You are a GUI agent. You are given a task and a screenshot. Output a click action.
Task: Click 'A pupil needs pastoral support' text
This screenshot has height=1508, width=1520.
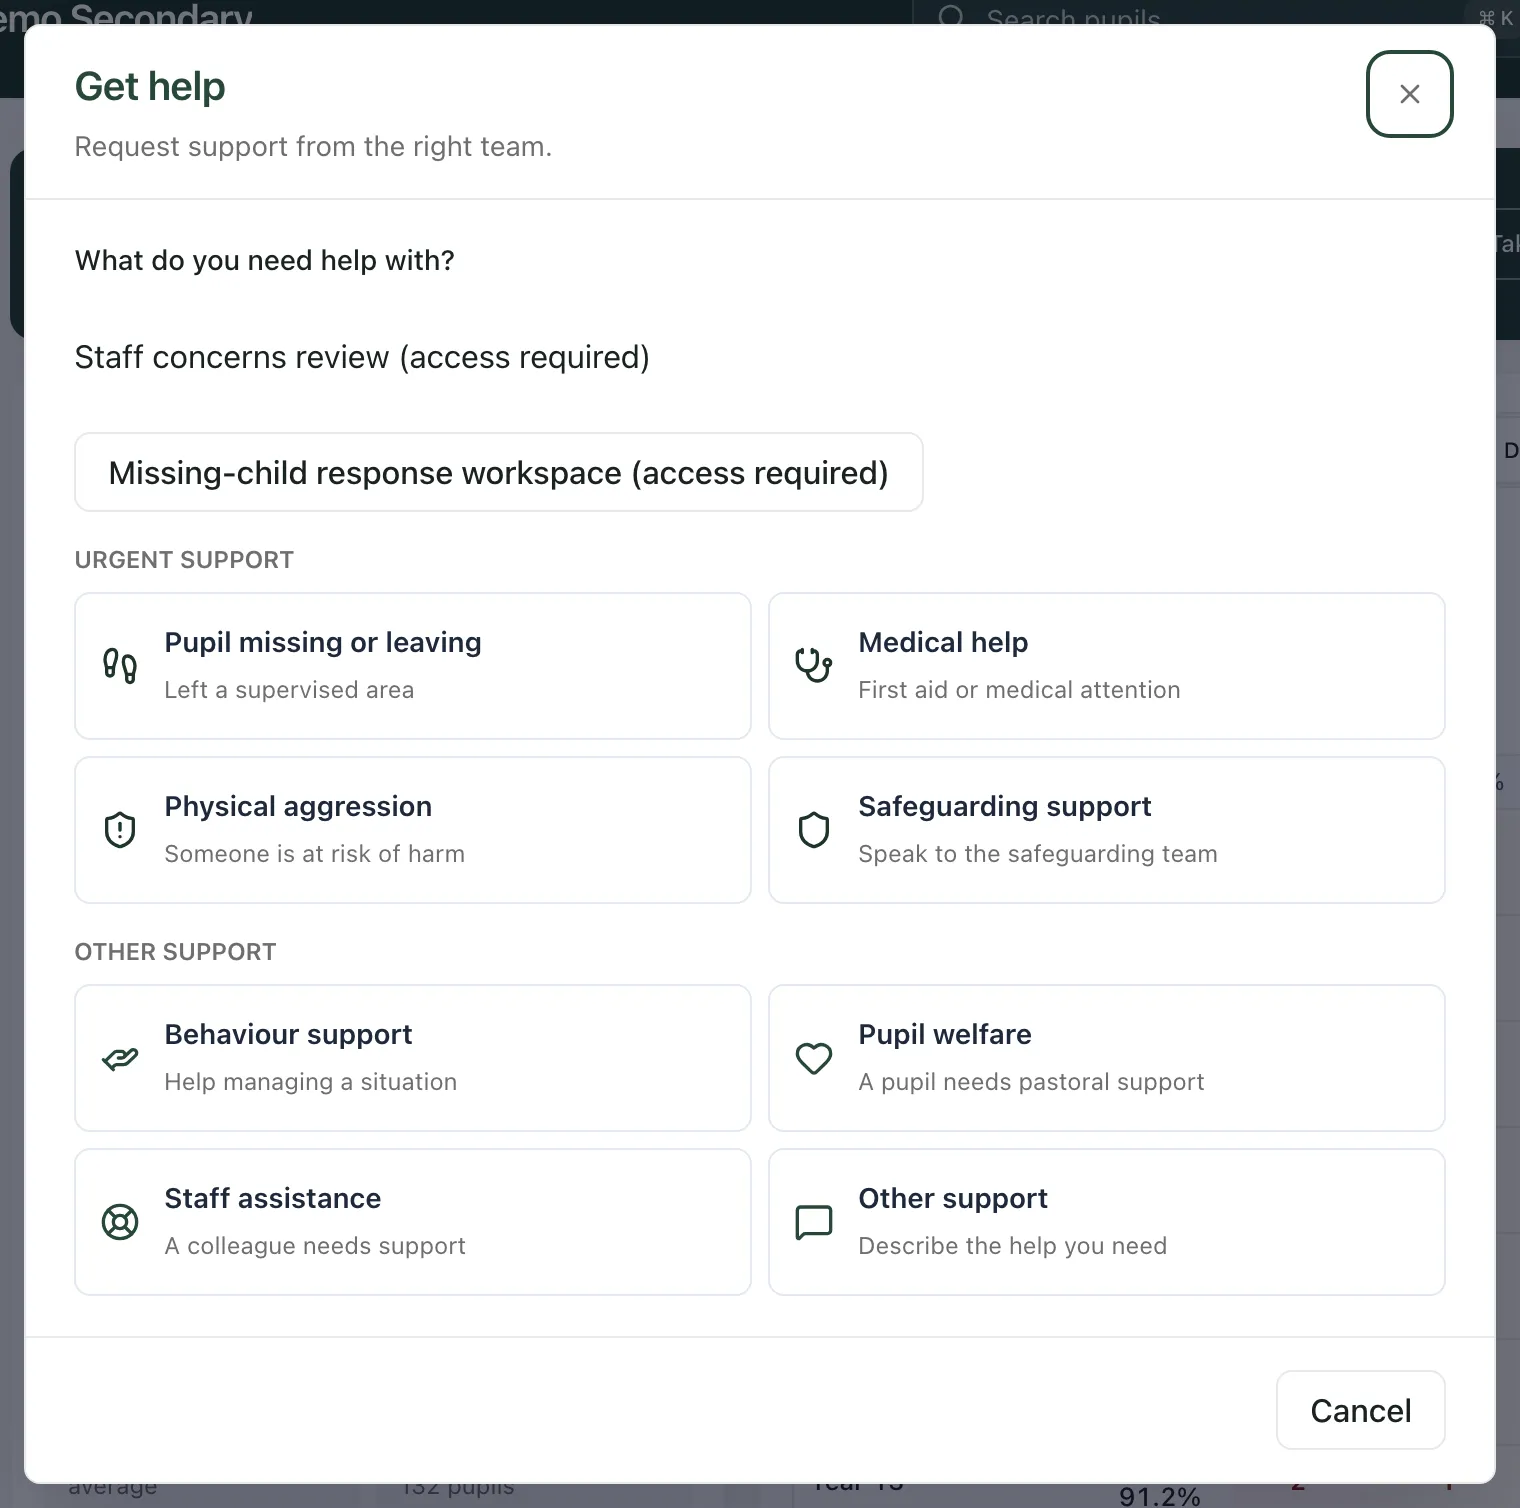pos(1031,1082)
